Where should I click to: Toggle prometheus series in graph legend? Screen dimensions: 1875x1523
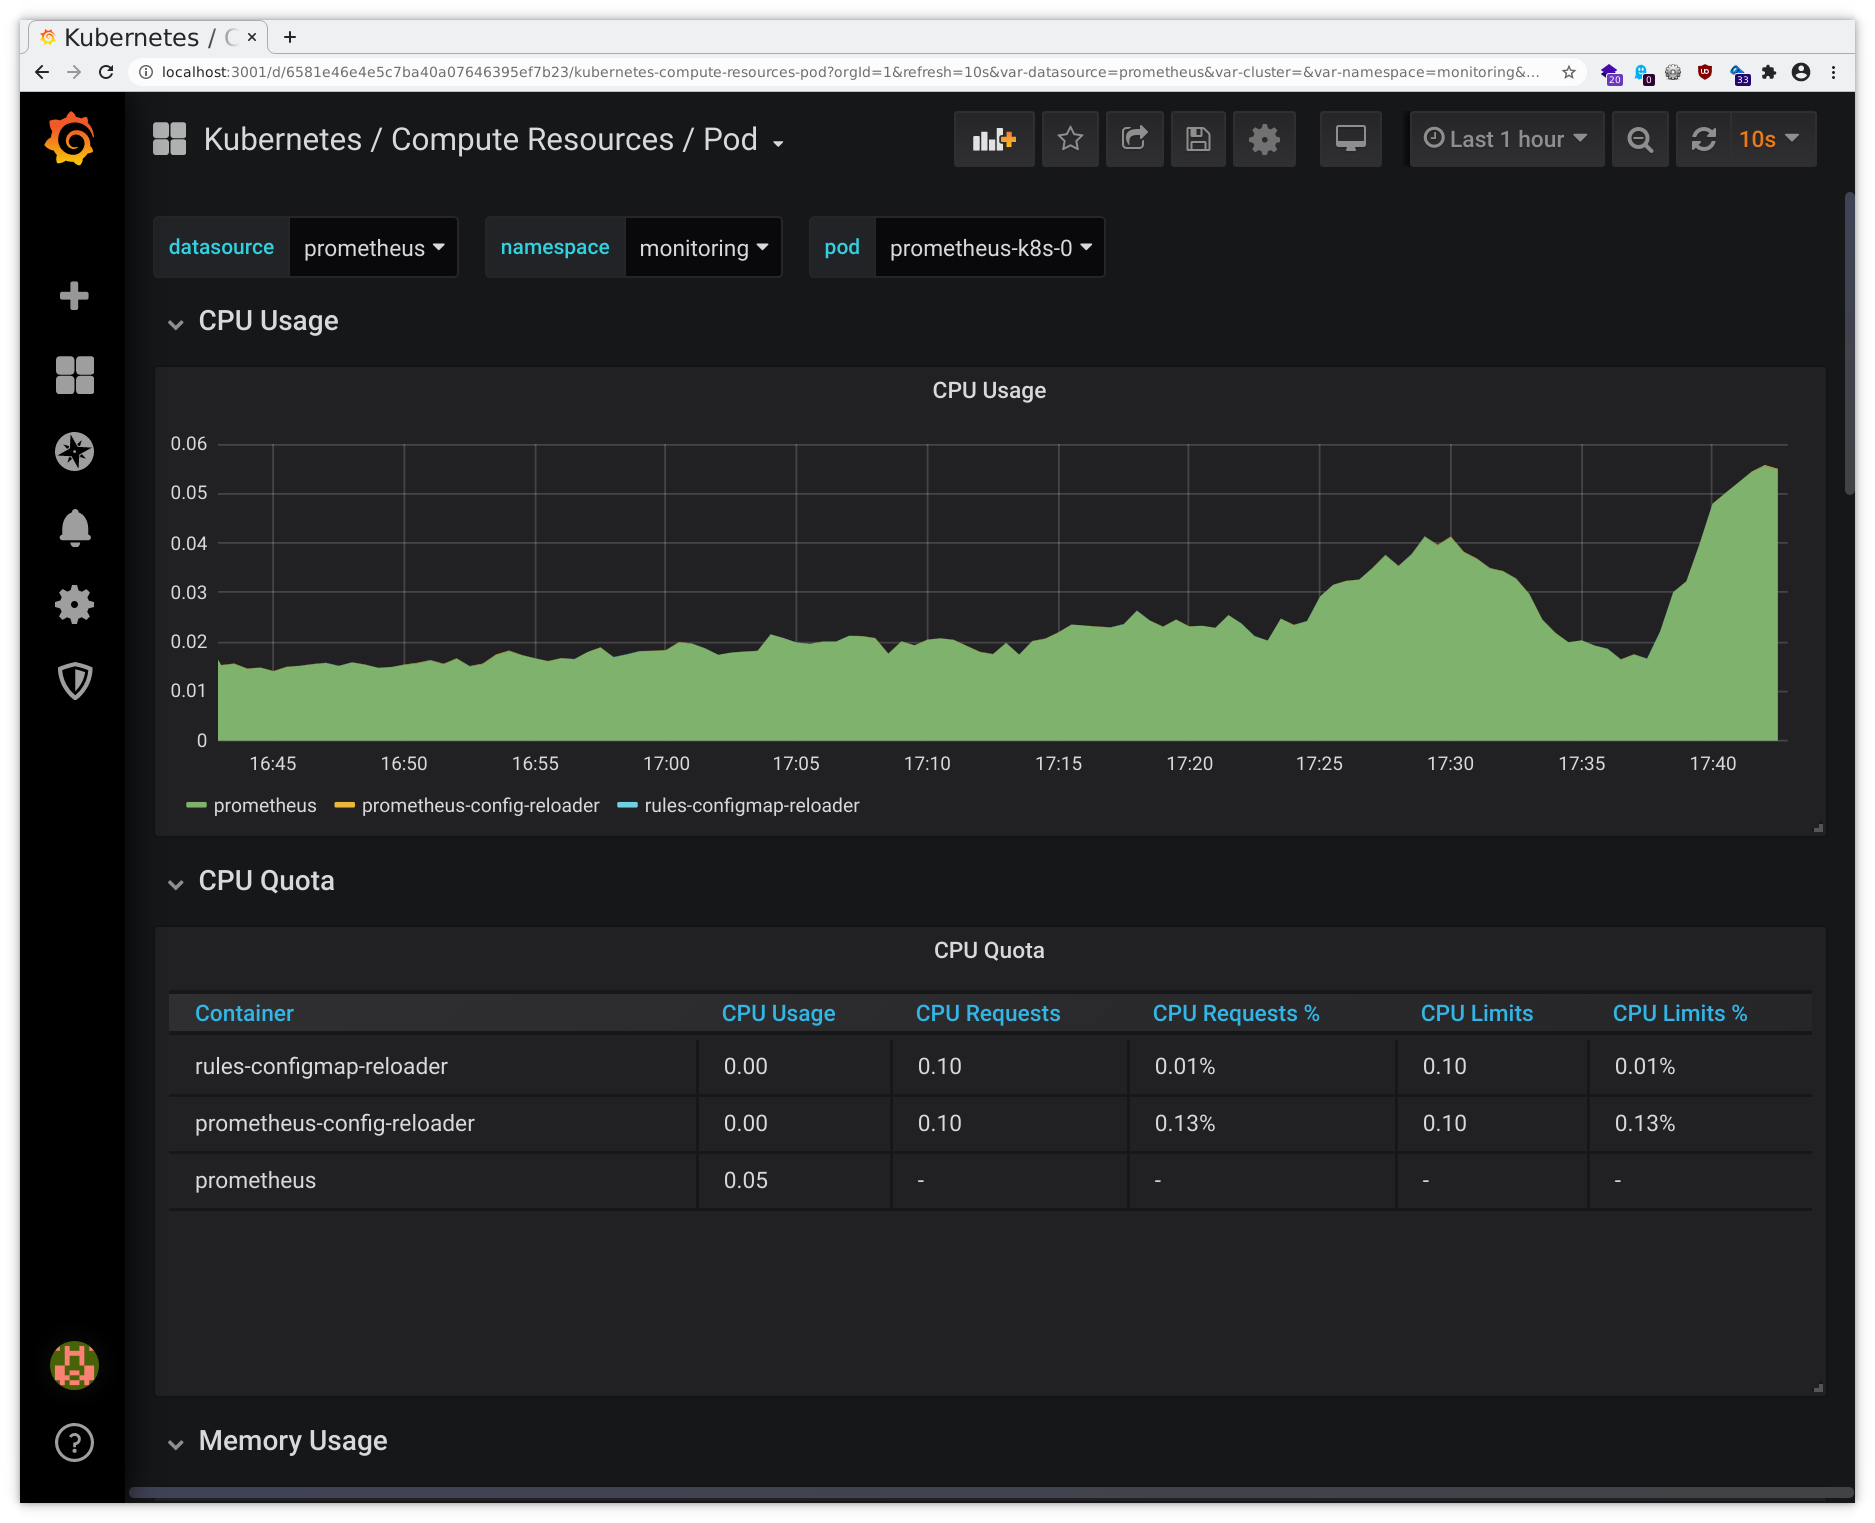[x=264, y=806]
